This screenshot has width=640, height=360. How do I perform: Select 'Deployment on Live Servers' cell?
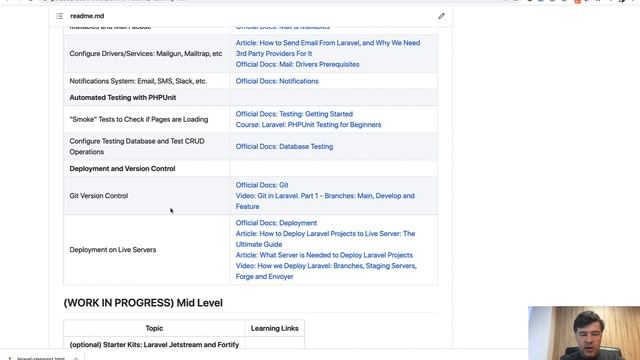[x=147, y=250]
